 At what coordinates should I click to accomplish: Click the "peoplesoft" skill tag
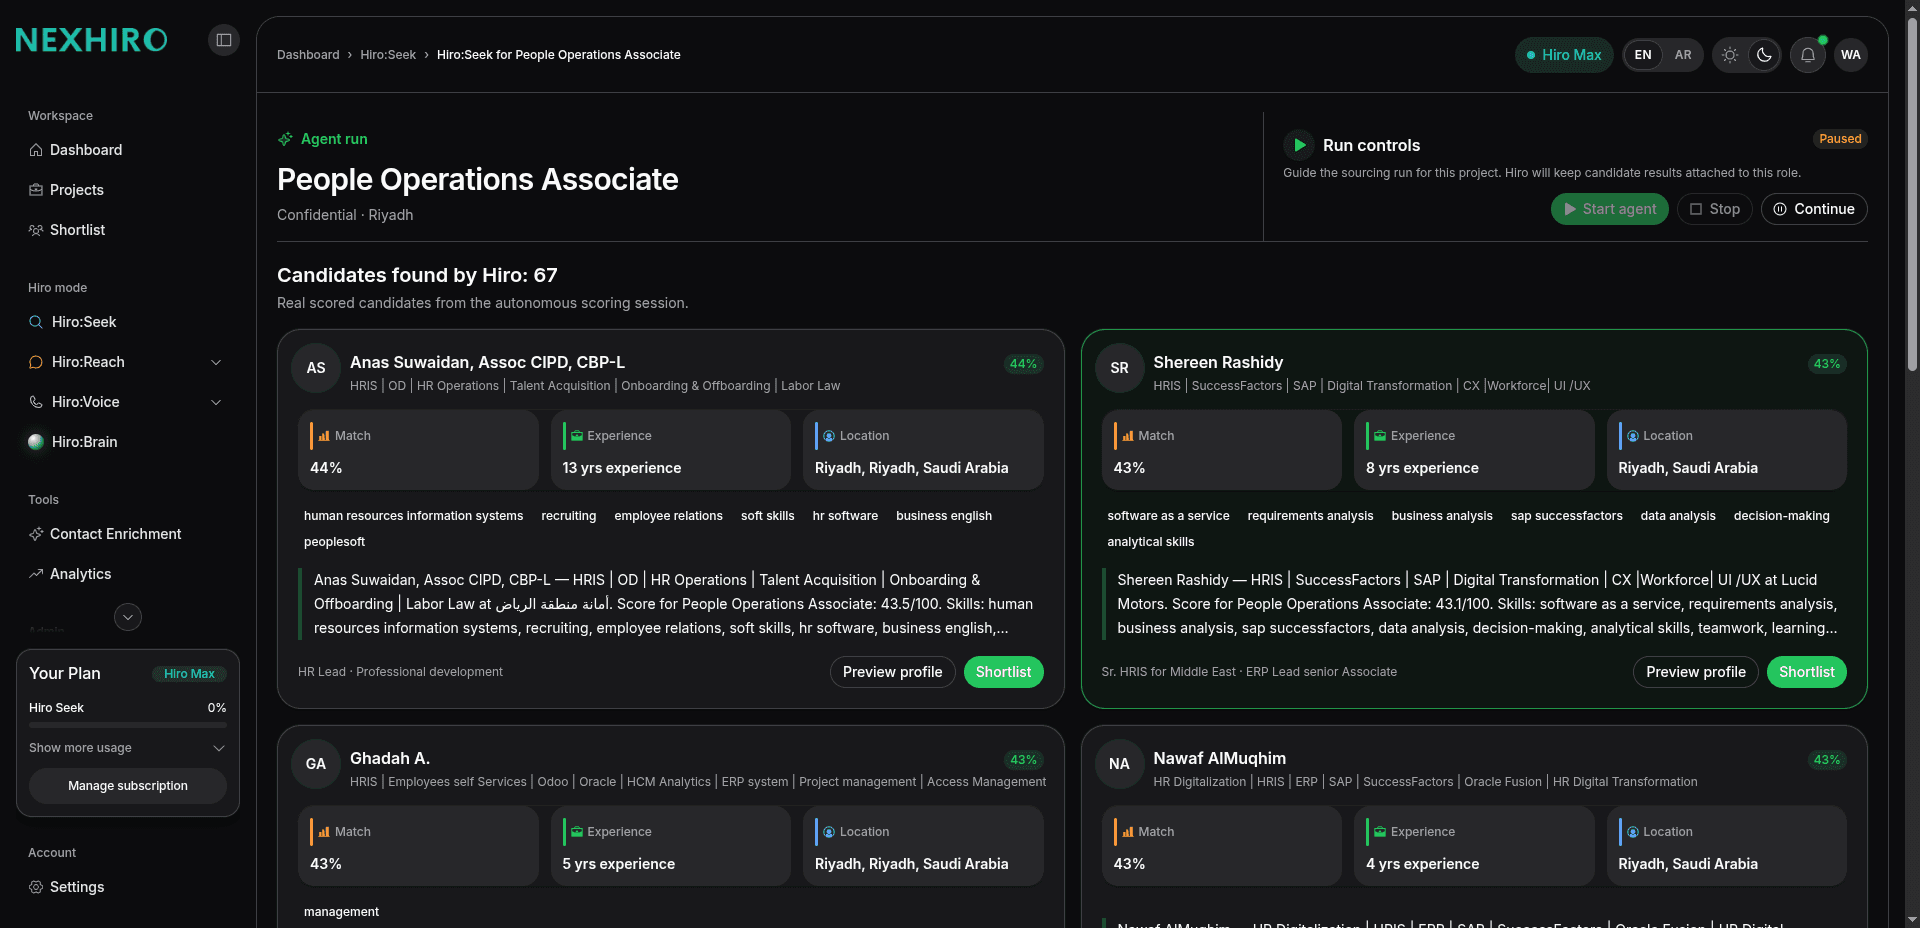pyautogui.click(x=334, y=542)
